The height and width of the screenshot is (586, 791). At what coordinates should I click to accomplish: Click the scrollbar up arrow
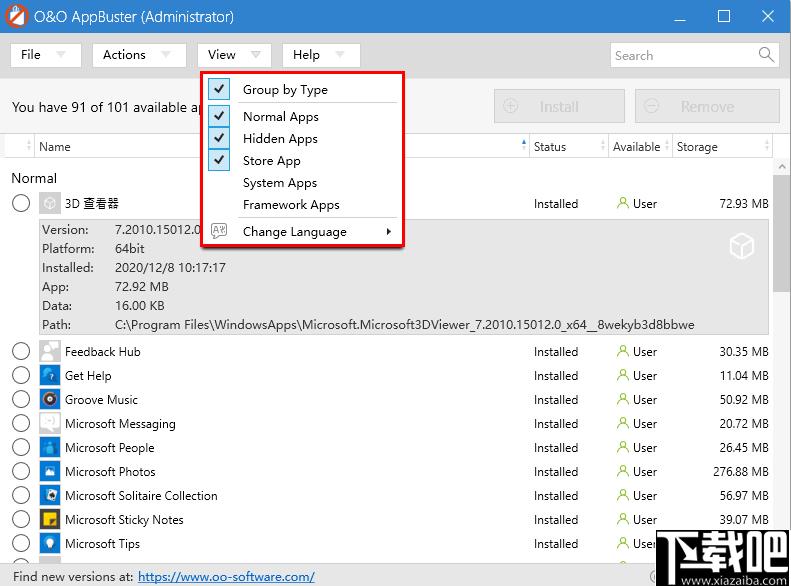tap(781, 166)
